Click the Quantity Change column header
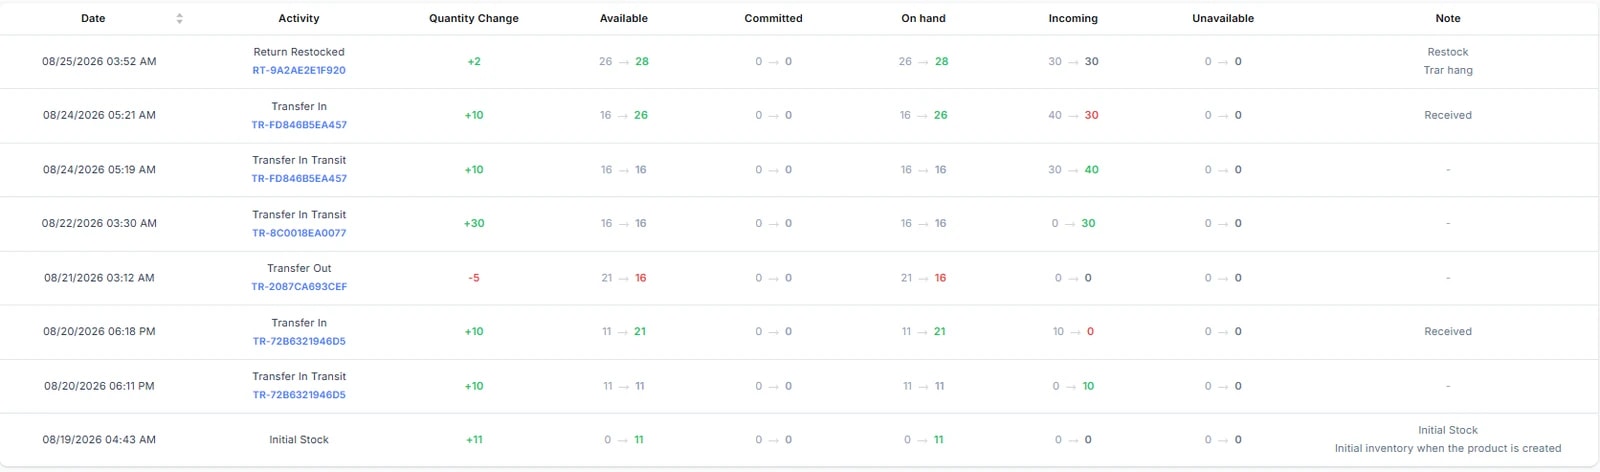 [x=474, y=18]
